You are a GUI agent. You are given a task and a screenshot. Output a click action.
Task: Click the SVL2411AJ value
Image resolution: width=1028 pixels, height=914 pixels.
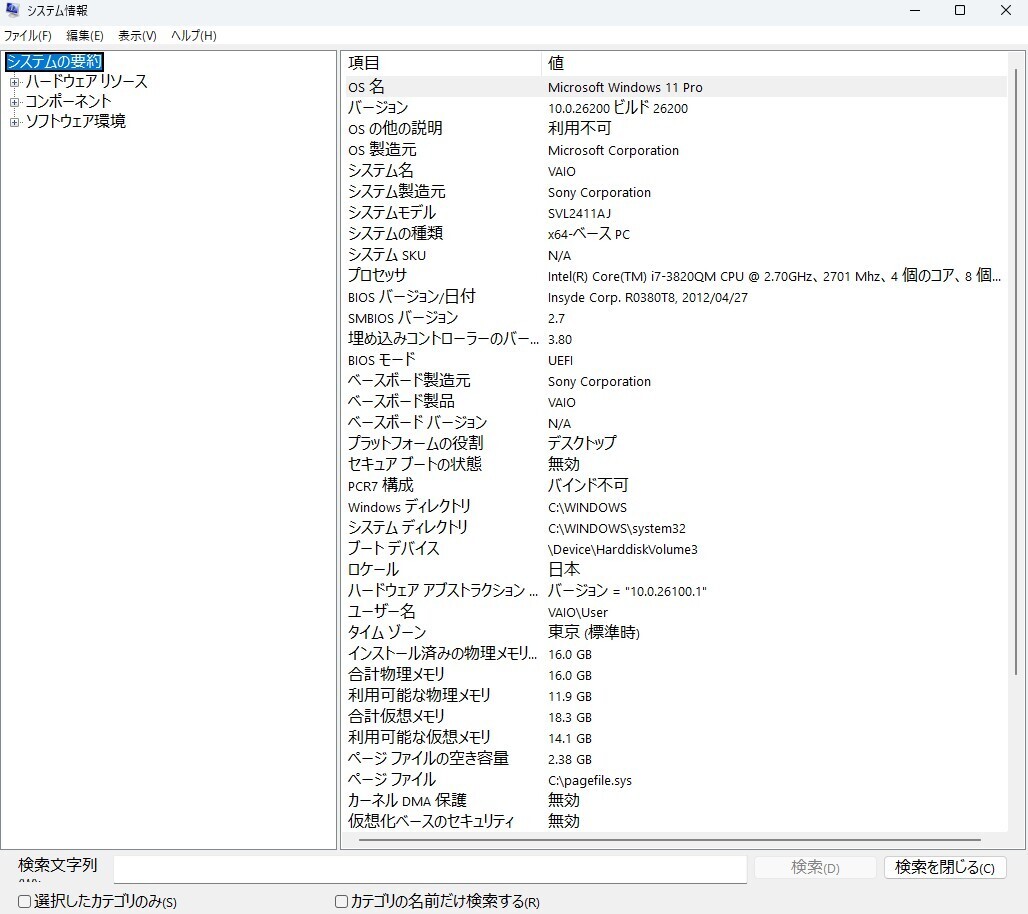(579, 213)
